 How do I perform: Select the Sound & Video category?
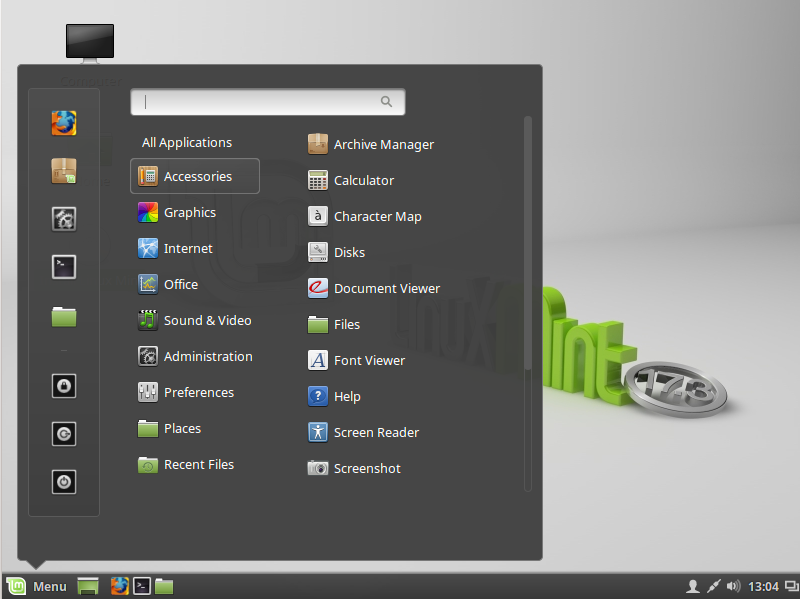[195, 320]
